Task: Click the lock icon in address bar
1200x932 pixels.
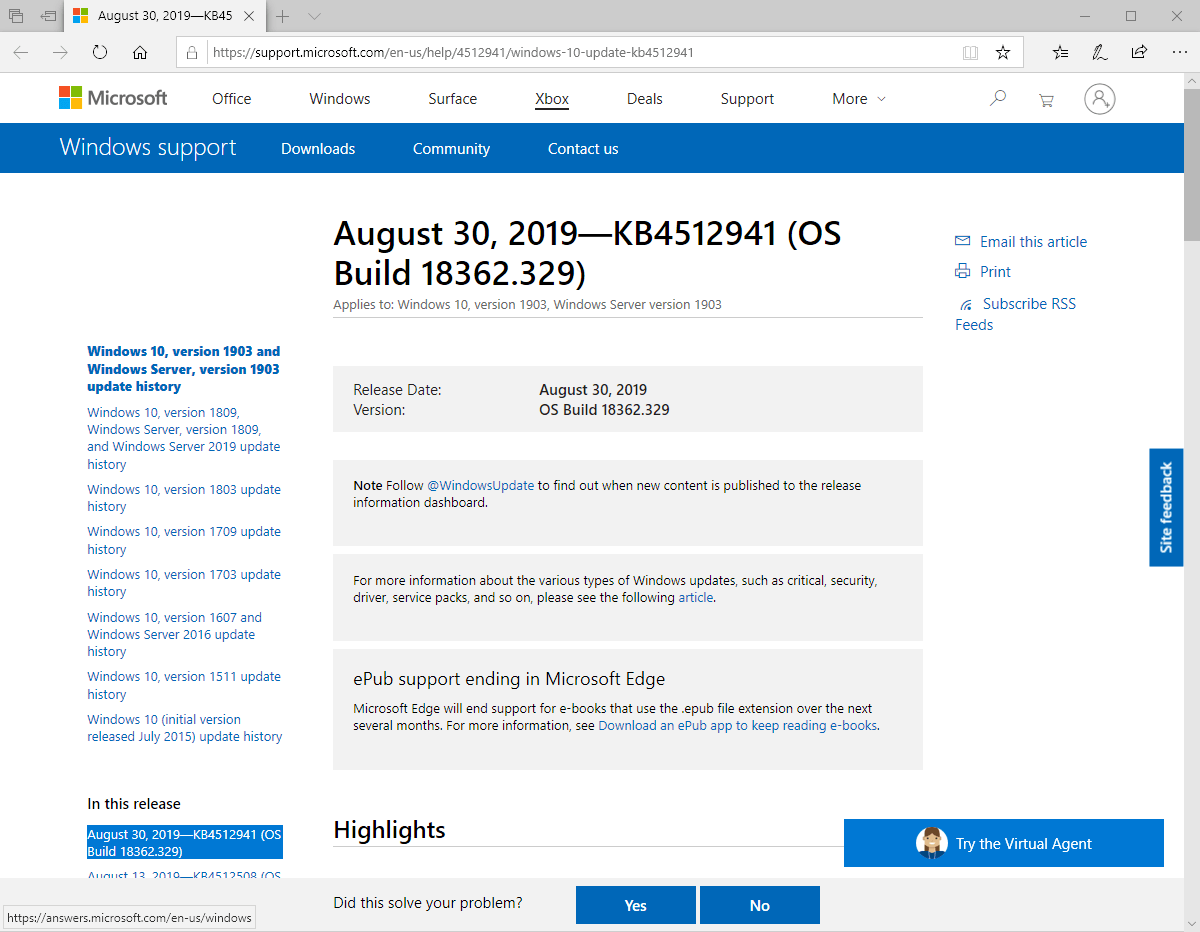Action: point(193,53)
